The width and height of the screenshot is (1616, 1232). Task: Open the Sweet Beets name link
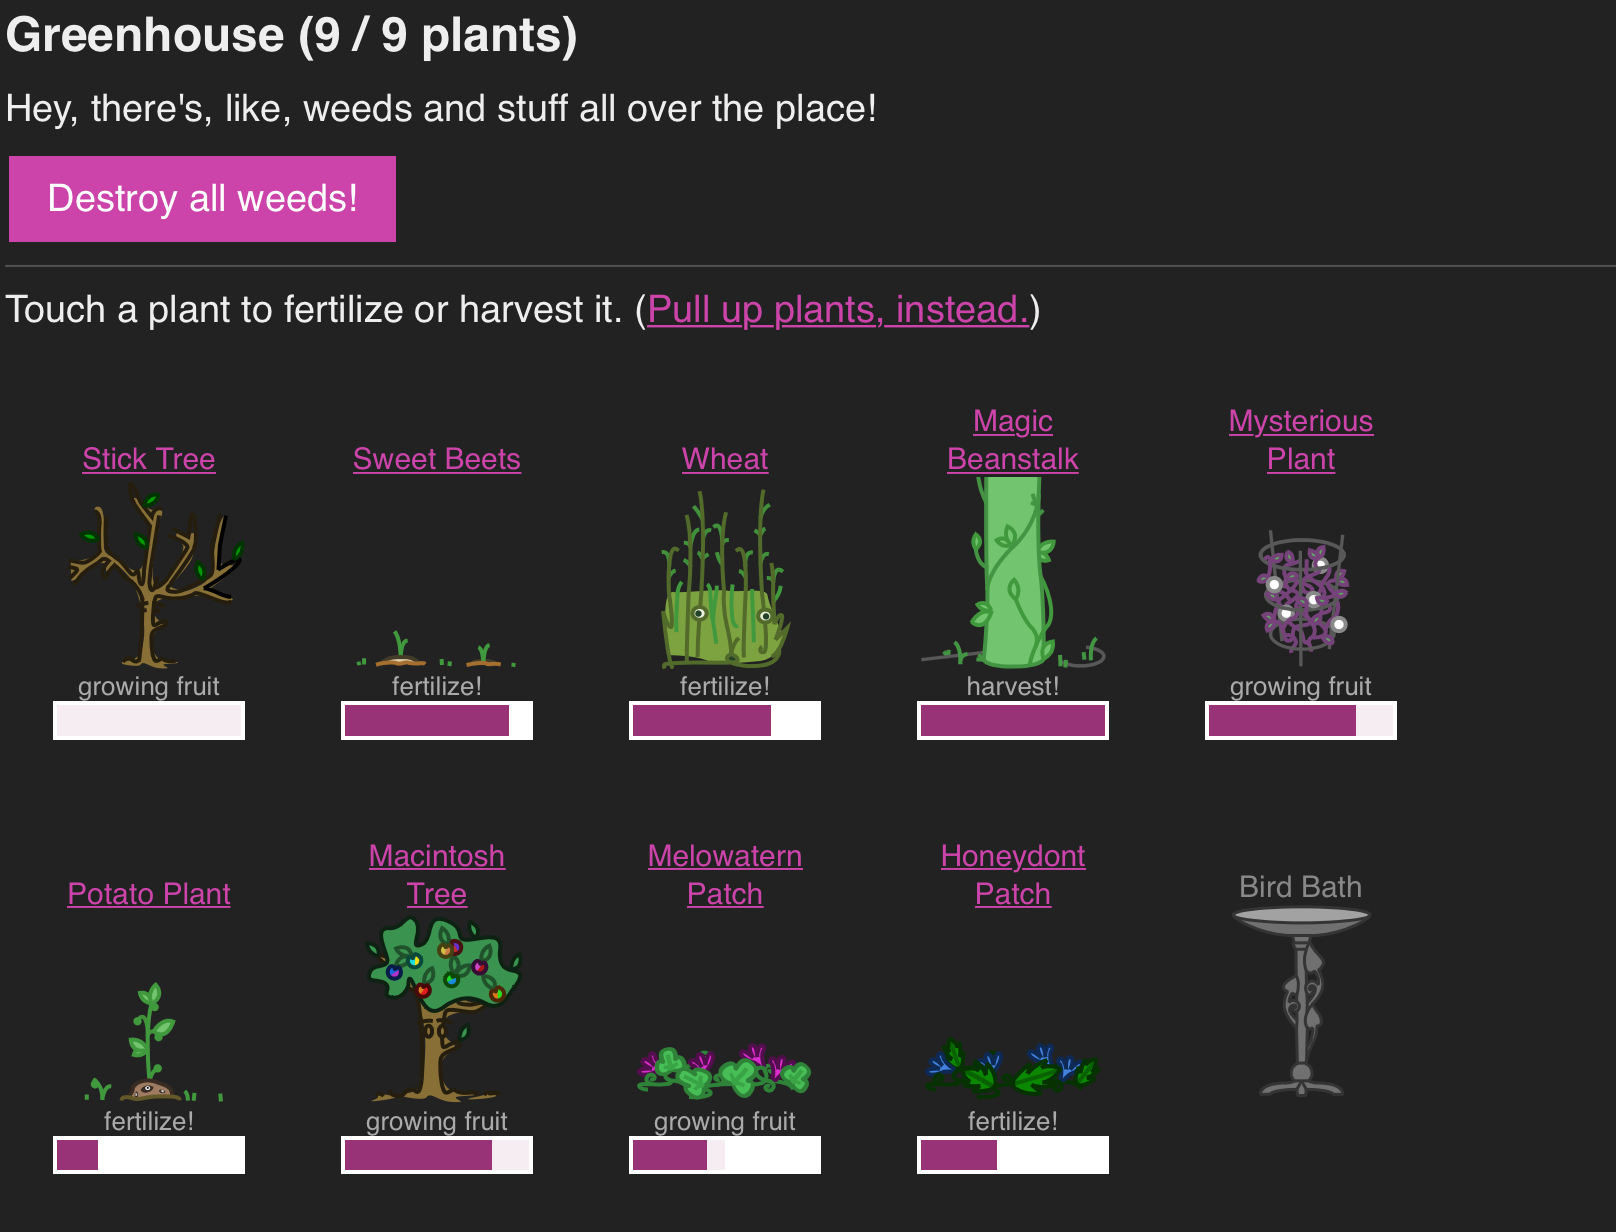(x=436, y=459)
